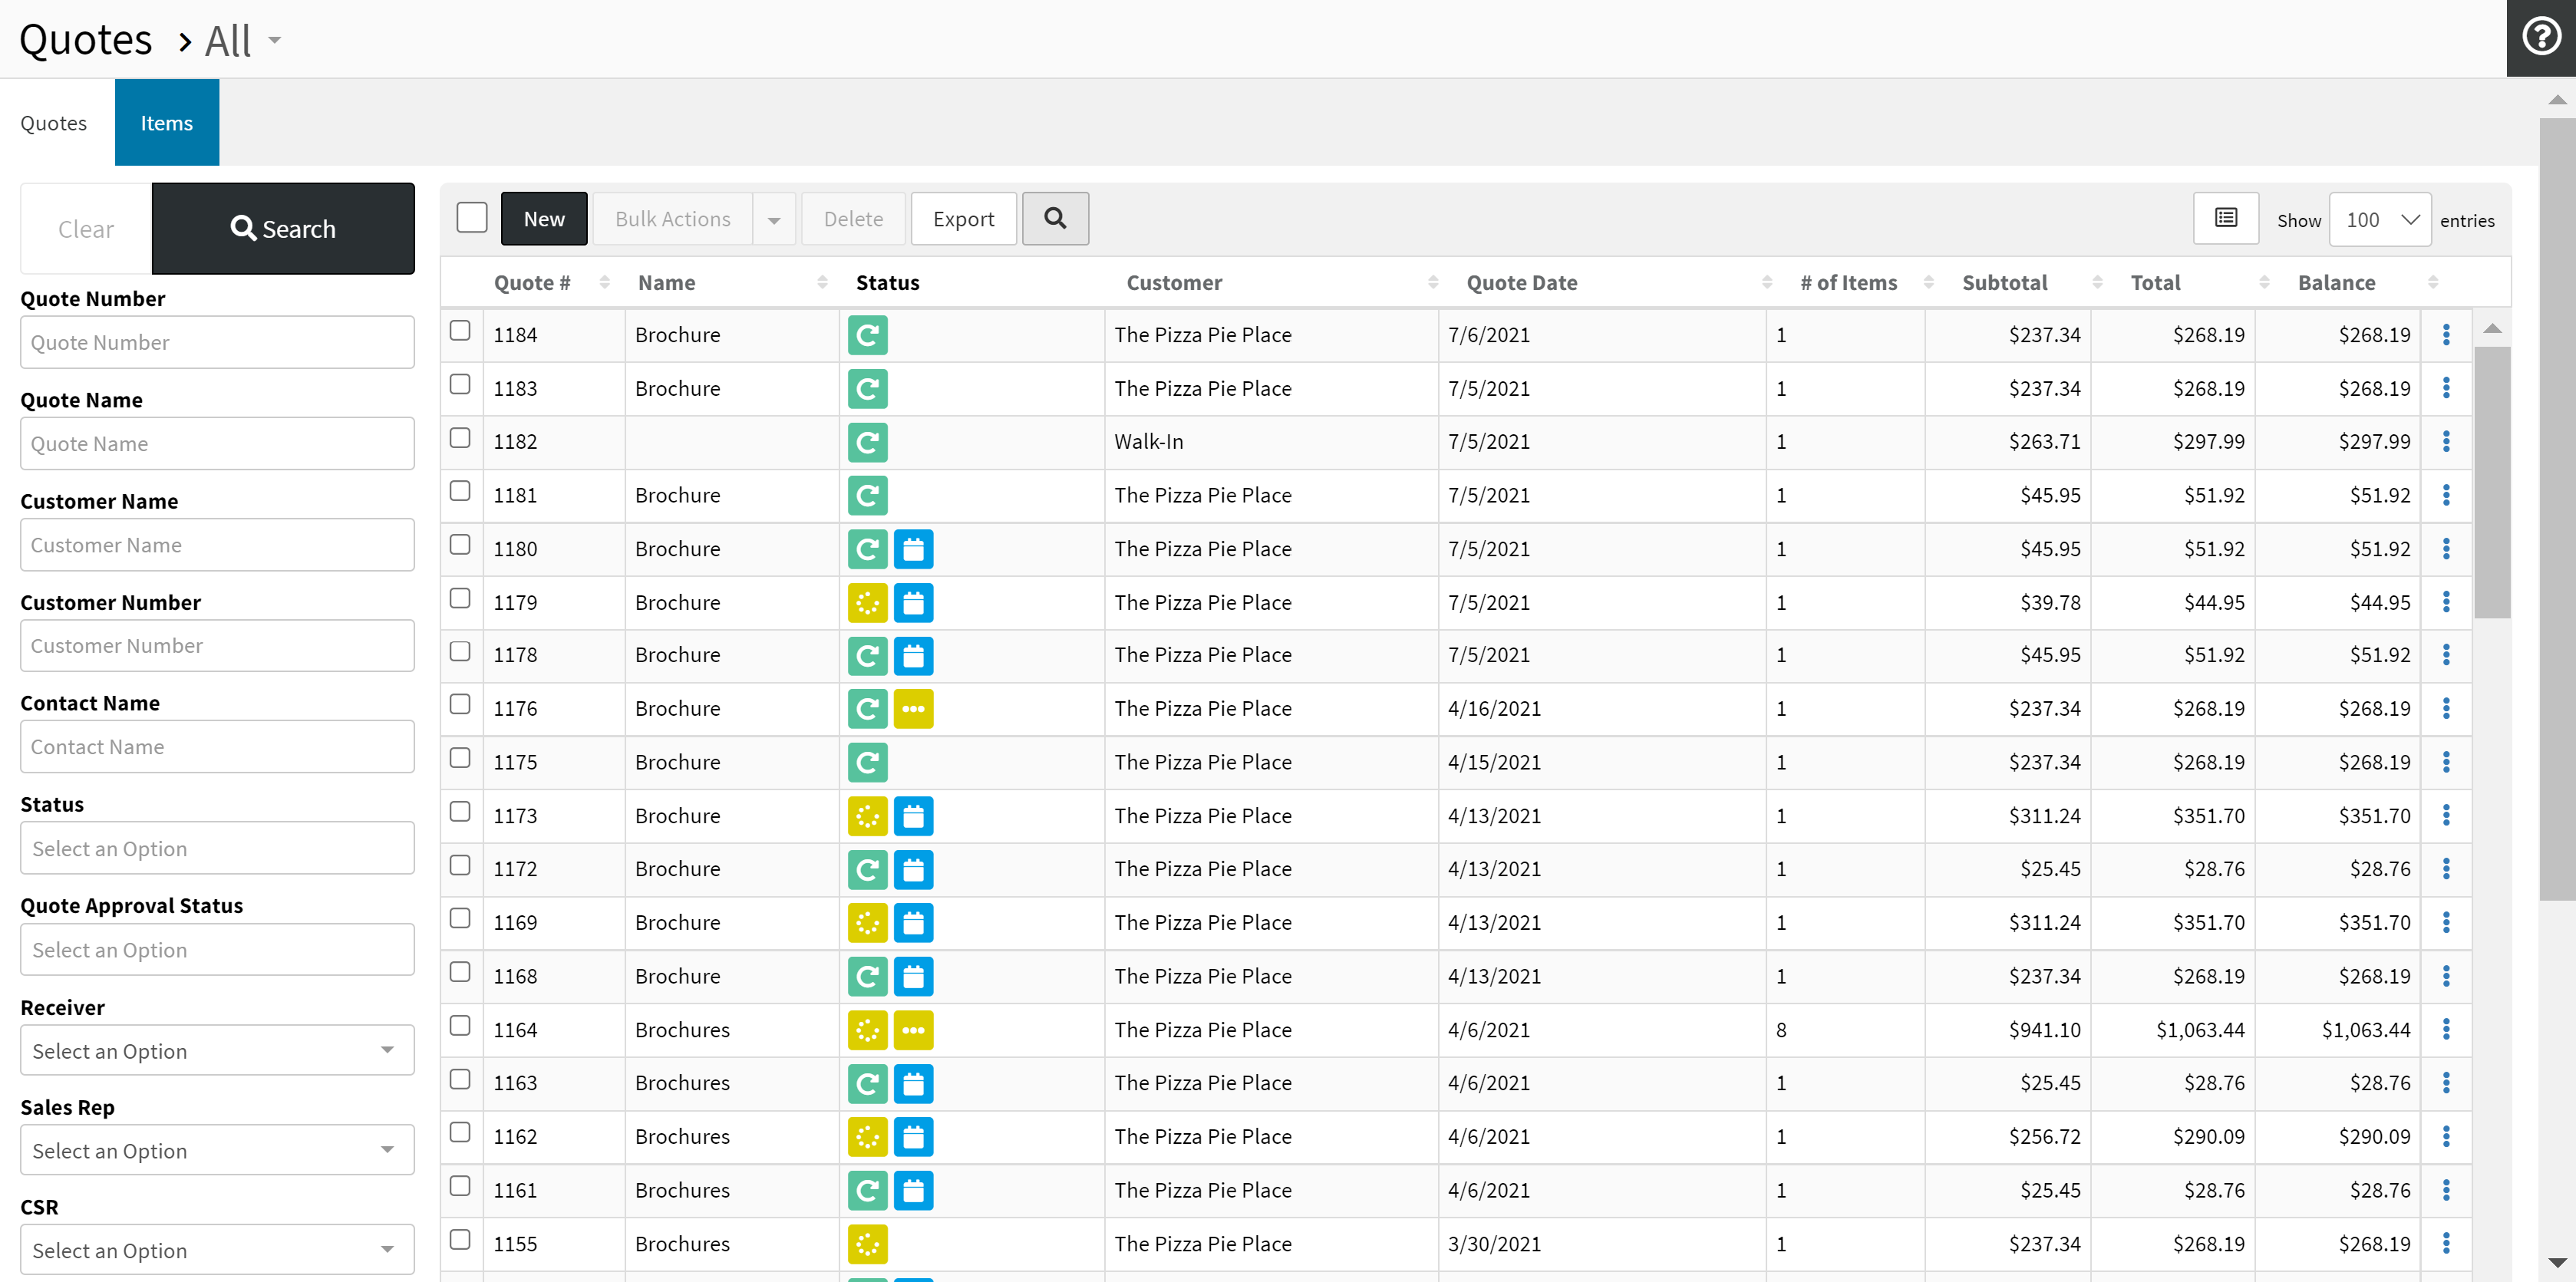Image resolution: width=2576 pixels, height=1282 pixels.
Task: Open the list view layout icon
Action: [x=2225, y=218]
